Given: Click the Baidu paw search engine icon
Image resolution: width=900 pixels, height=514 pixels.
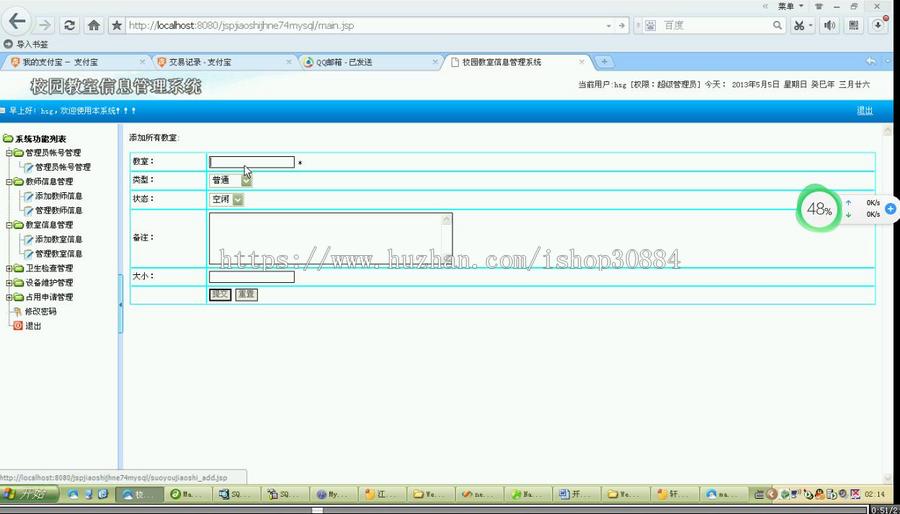Looking at the screenshot, I should [x=650, y=25].
